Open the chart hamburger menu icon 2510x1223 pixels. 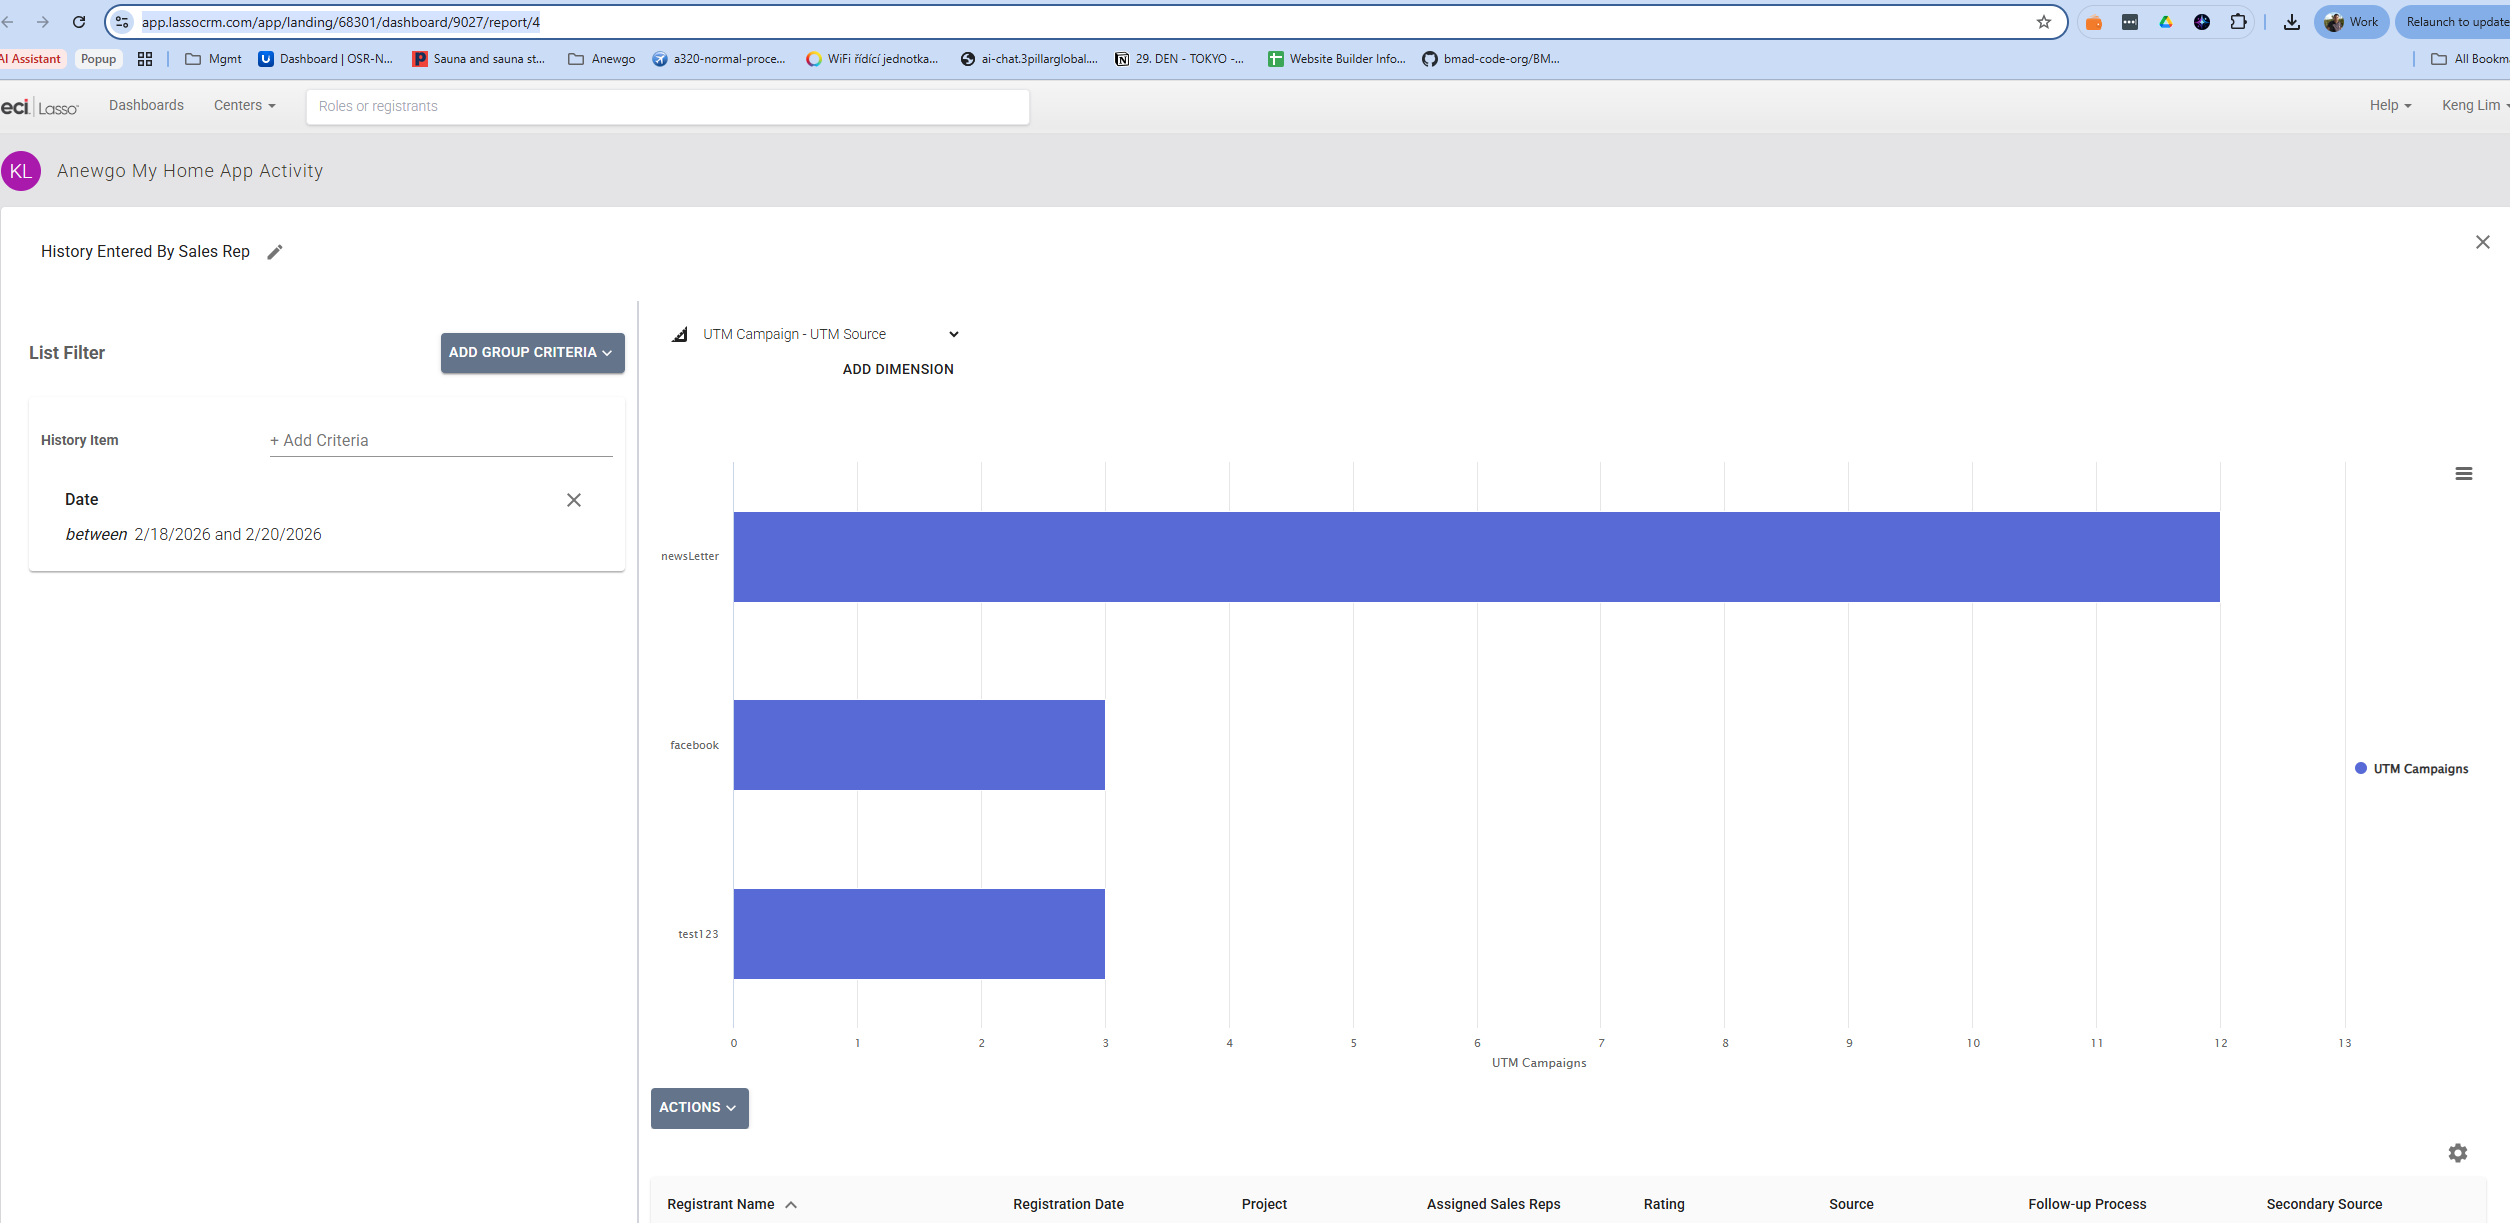pos(2463,474)
